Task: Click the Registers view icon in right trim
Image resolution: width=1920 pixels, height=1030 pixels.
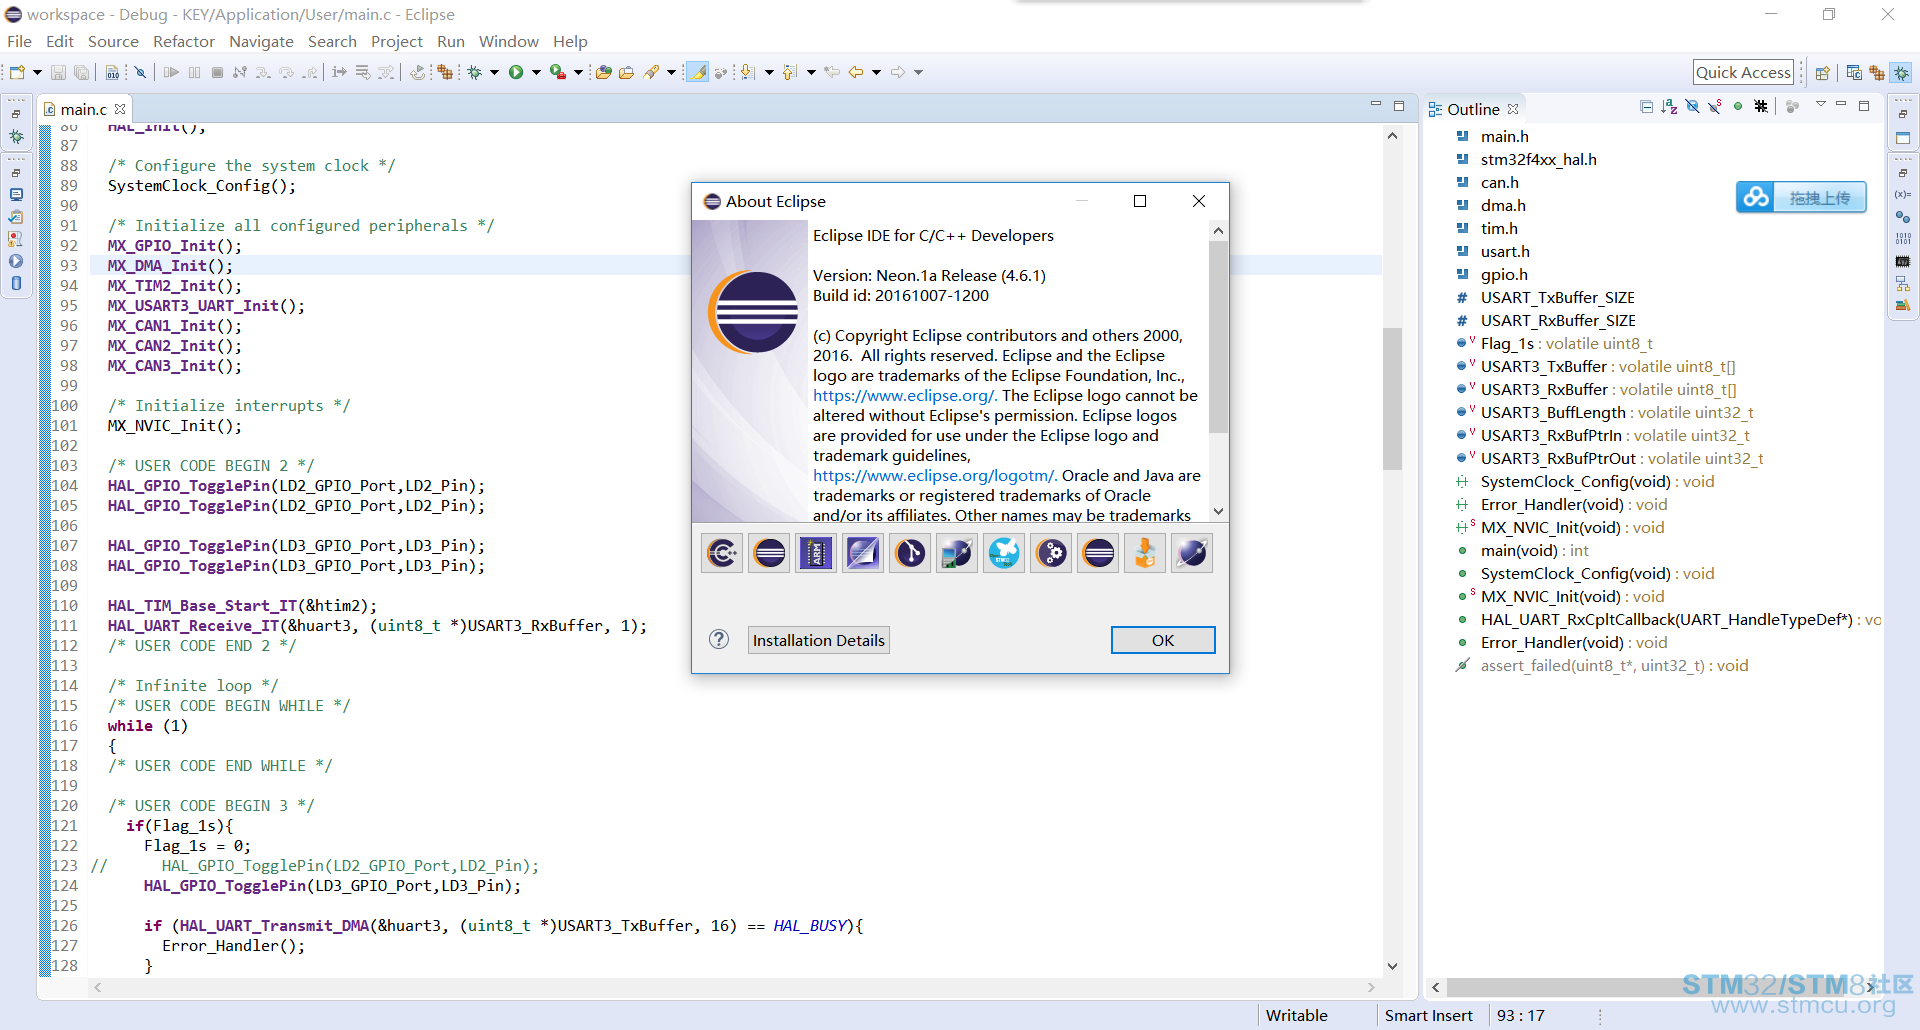Action: click(1903, 239)
